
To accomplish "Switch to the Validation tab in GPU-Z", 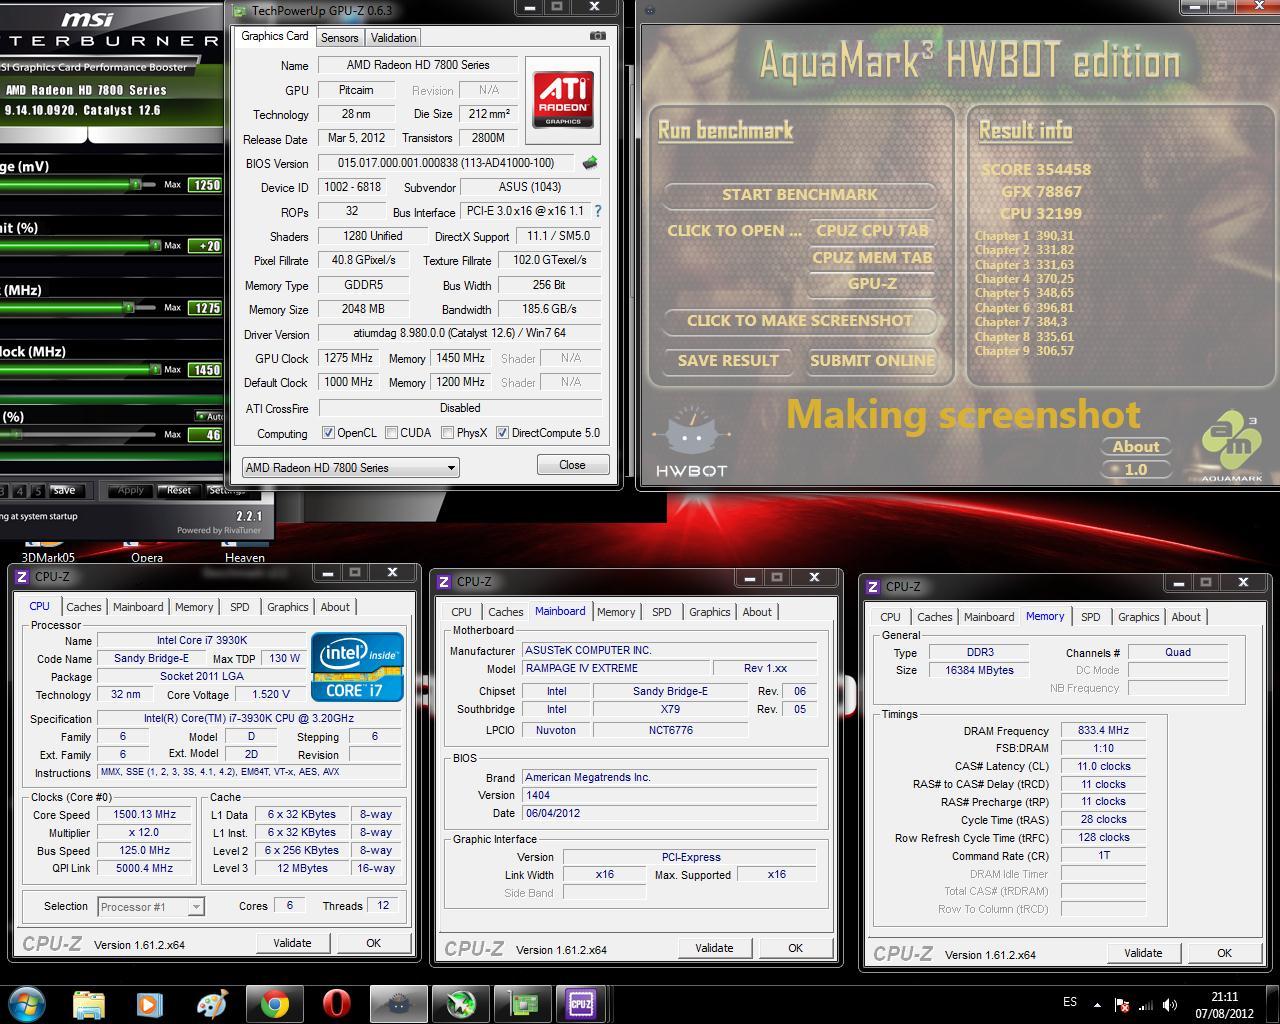I will tap(393, 38).
